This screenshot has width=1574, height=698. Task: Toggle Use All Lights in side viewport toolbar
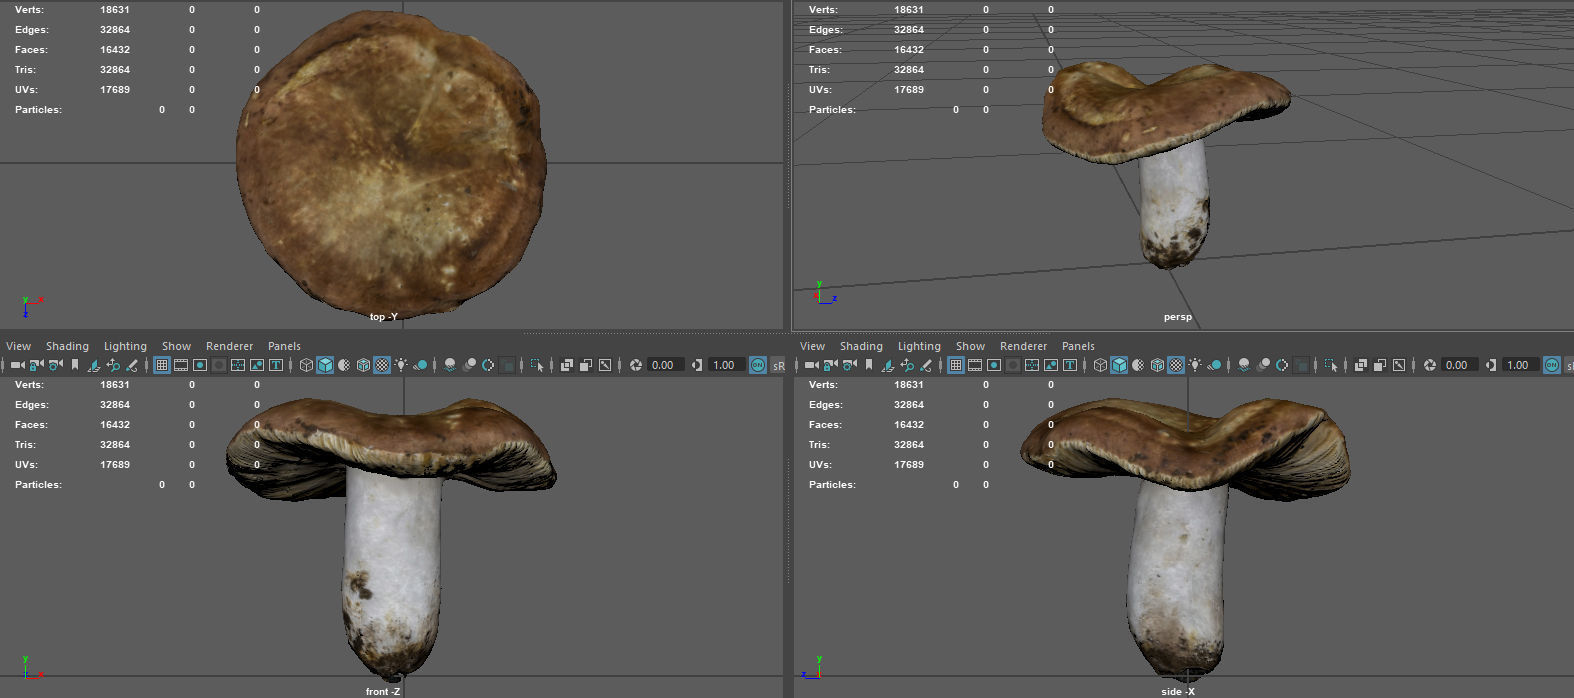tap(1194, 365)
